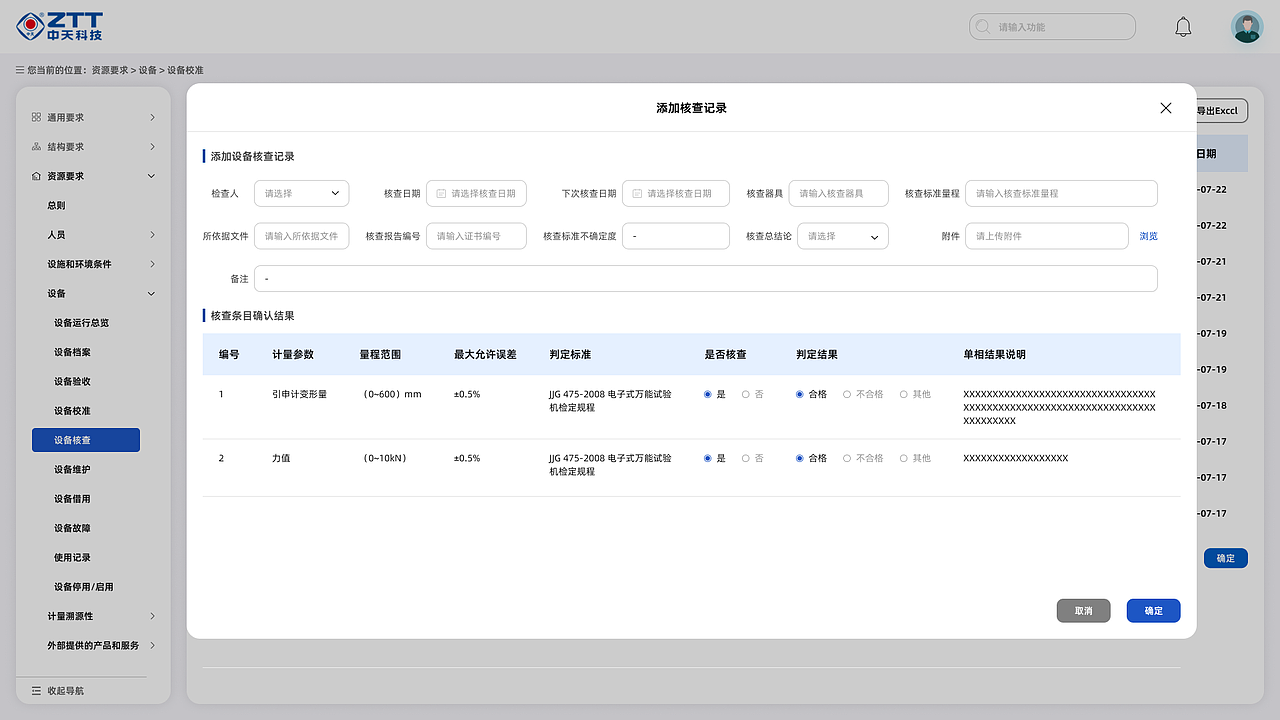
Task: Click the 资源要求 home icon in sidebar
Action: pos(35,176)
